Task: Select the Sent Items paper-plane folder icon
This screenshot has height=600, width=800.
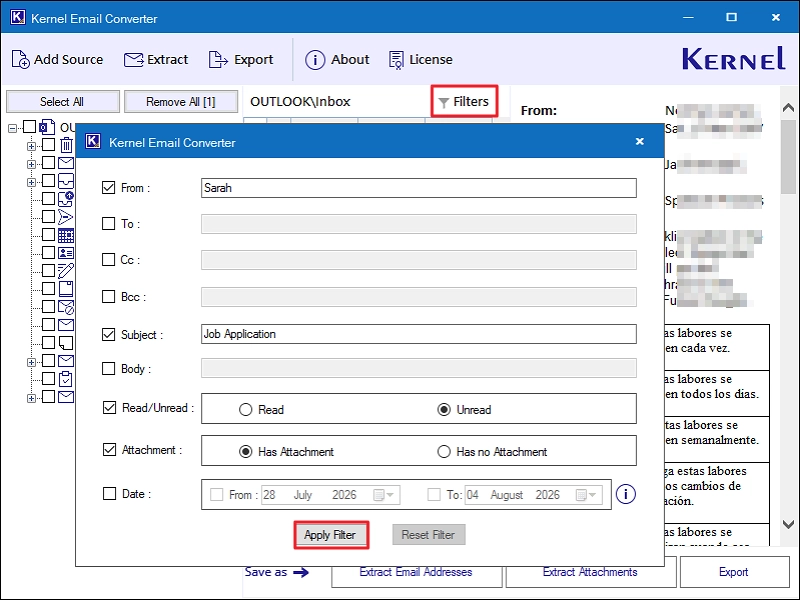Action: pos(66,217)
